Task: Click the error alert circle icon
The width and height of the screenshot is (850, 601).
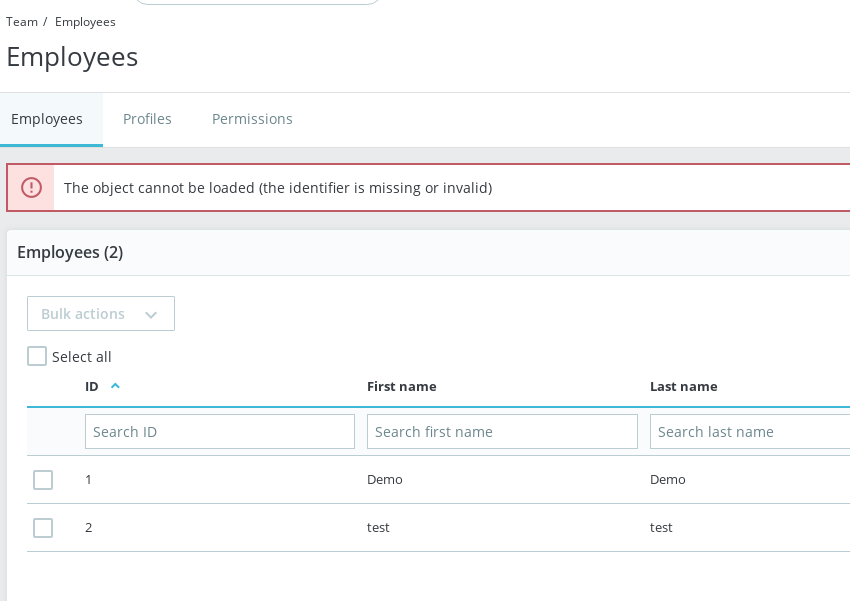Action: click(30, 187)
